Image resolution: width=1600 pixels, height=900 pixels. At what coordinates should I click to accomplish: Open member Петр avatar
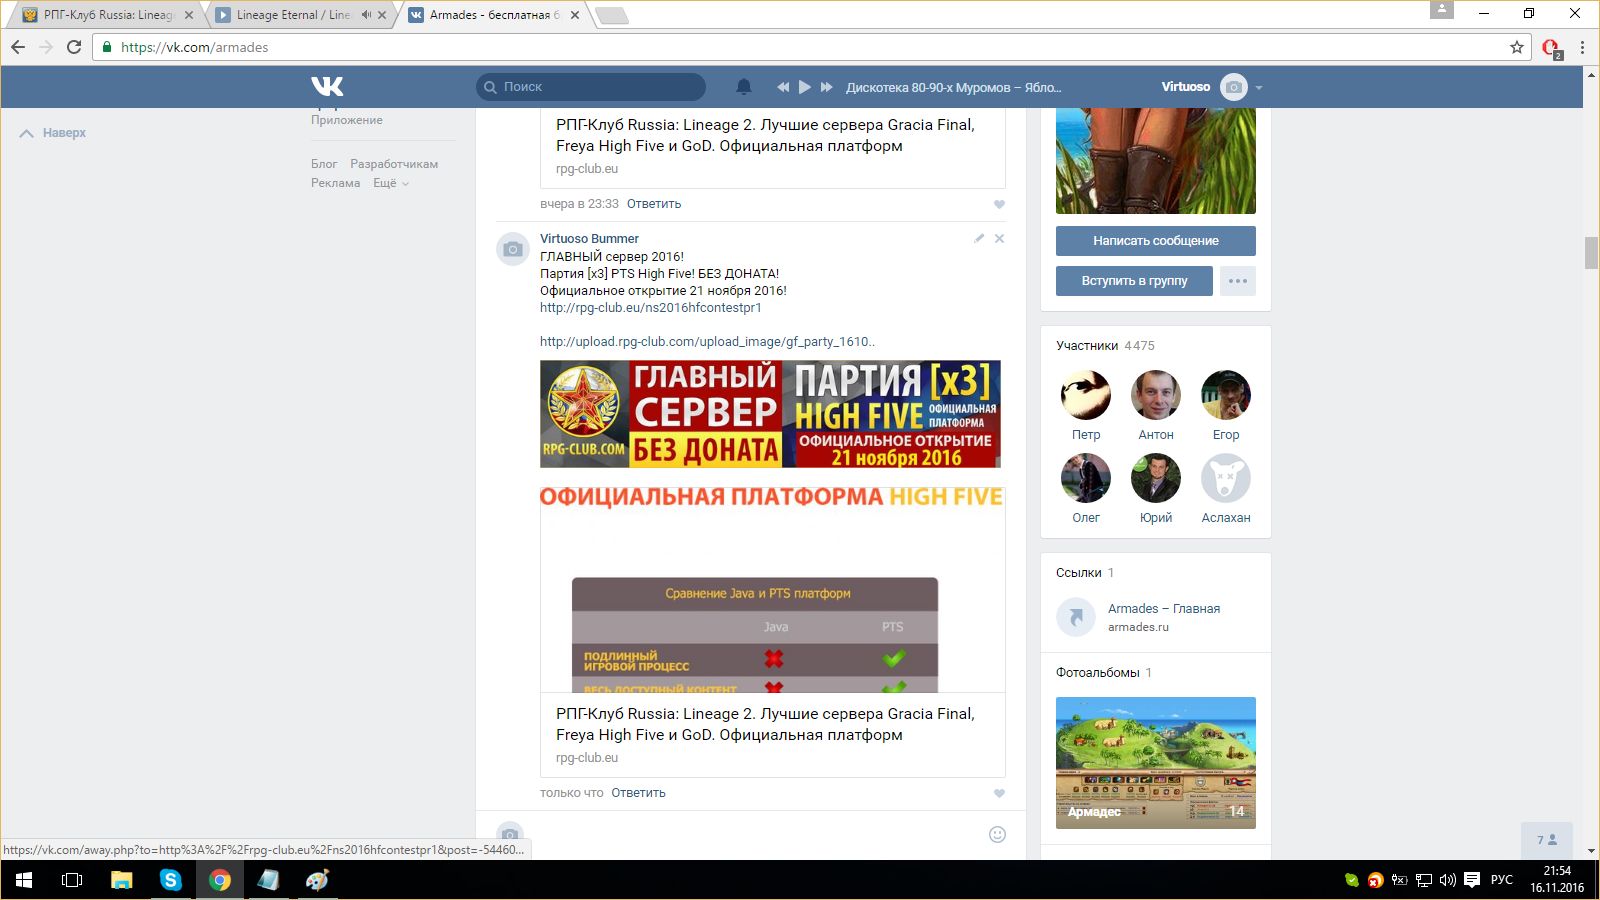1086,395
